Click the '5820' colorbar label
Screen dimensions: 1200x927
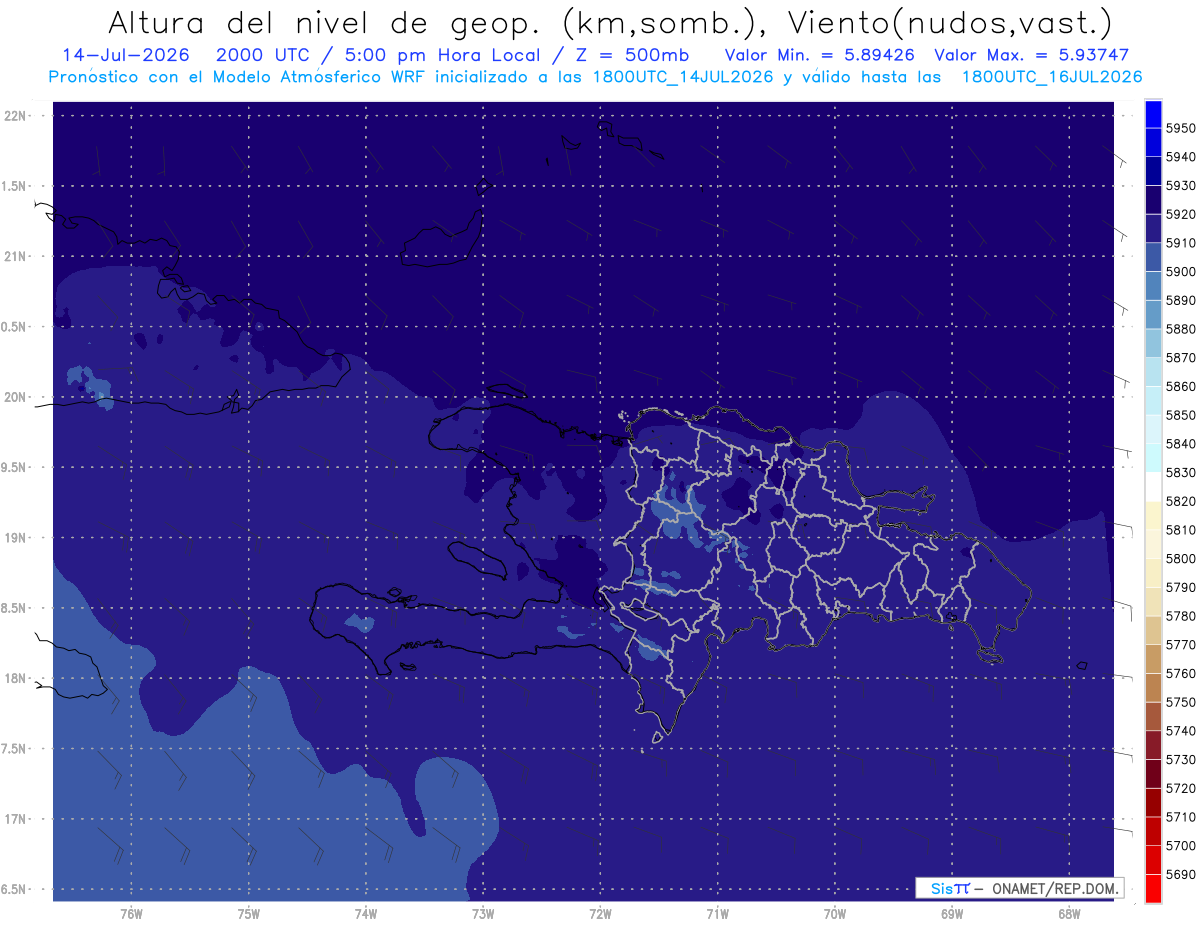click(x=1180, y=501)
